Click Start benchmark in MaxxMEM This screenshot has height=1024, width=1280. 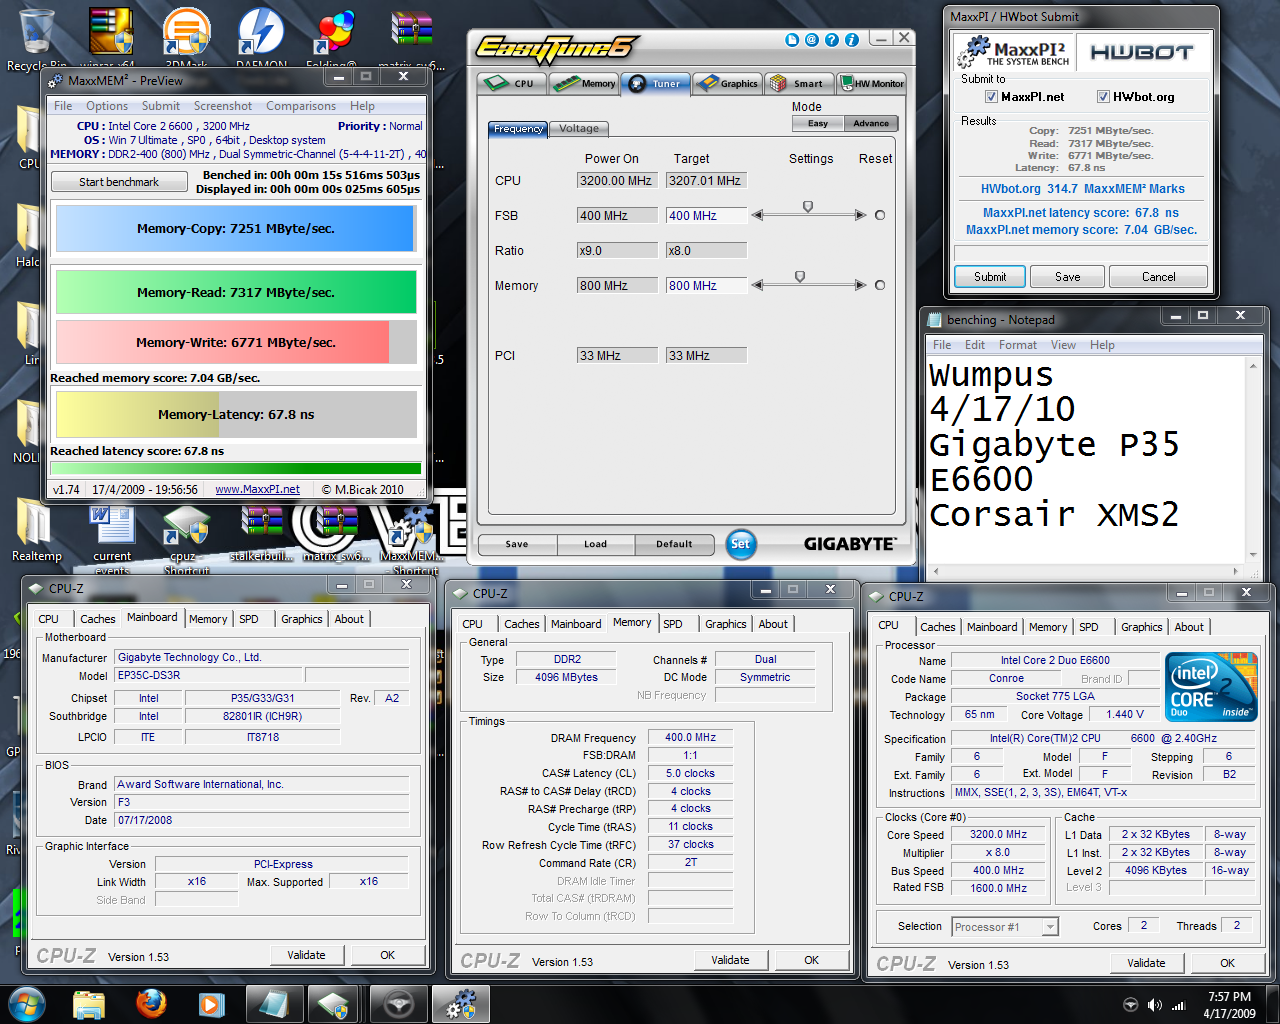[x=119, y=182]
